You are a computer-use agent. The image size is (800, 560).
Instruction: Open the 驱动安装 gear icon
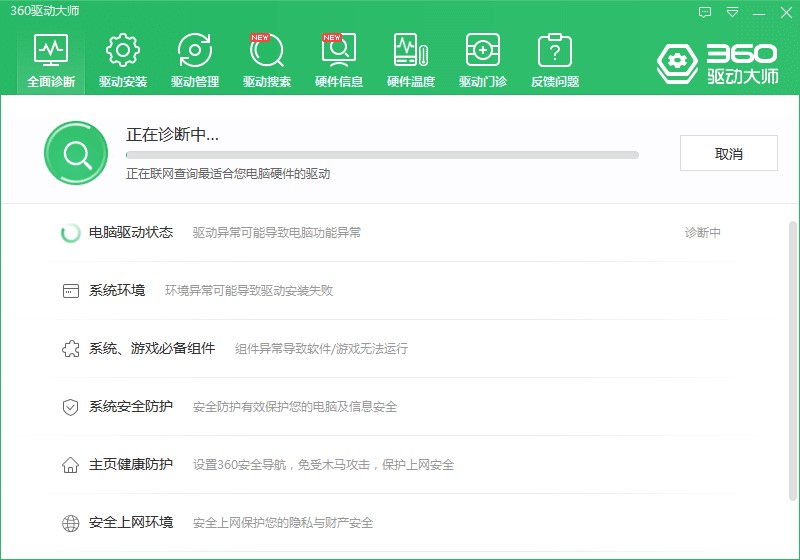(123, 51)
